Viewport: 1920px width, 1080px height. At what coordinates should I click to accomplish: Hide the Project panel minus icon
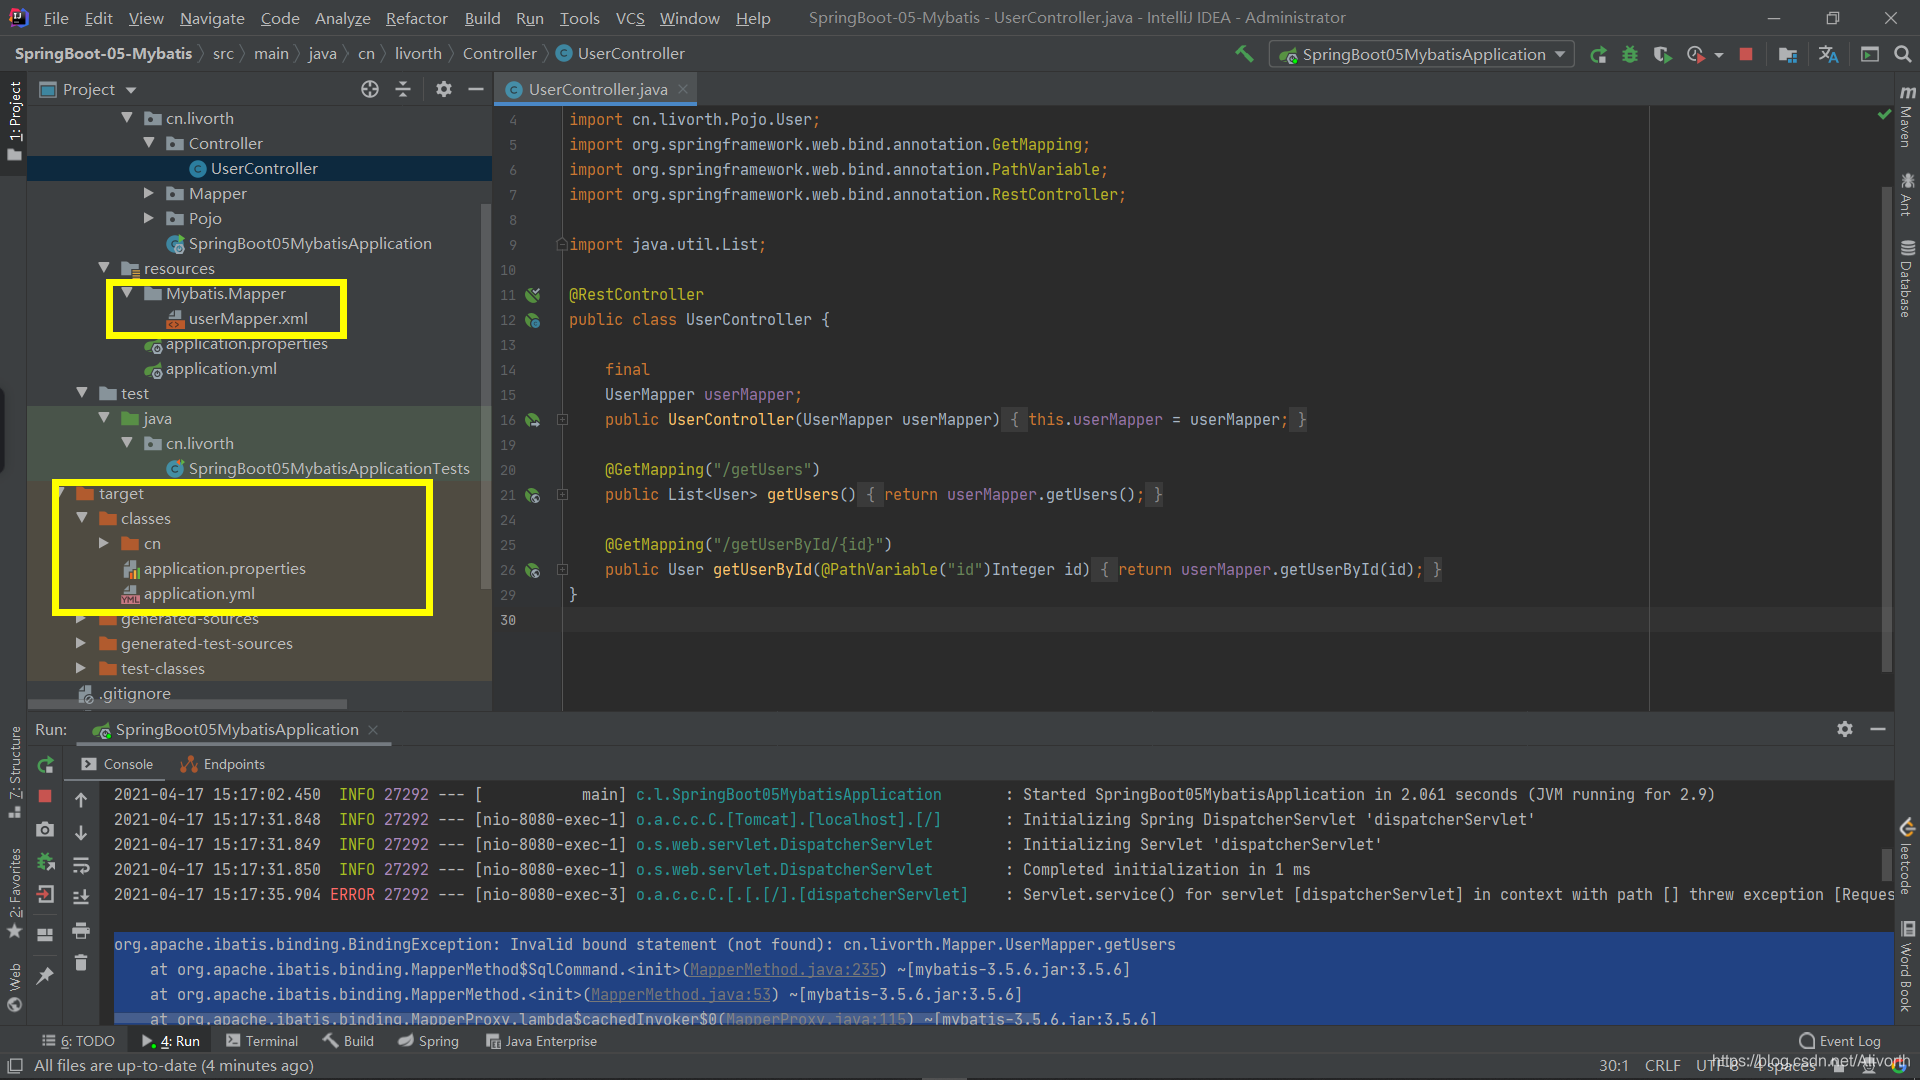(476, 89)
